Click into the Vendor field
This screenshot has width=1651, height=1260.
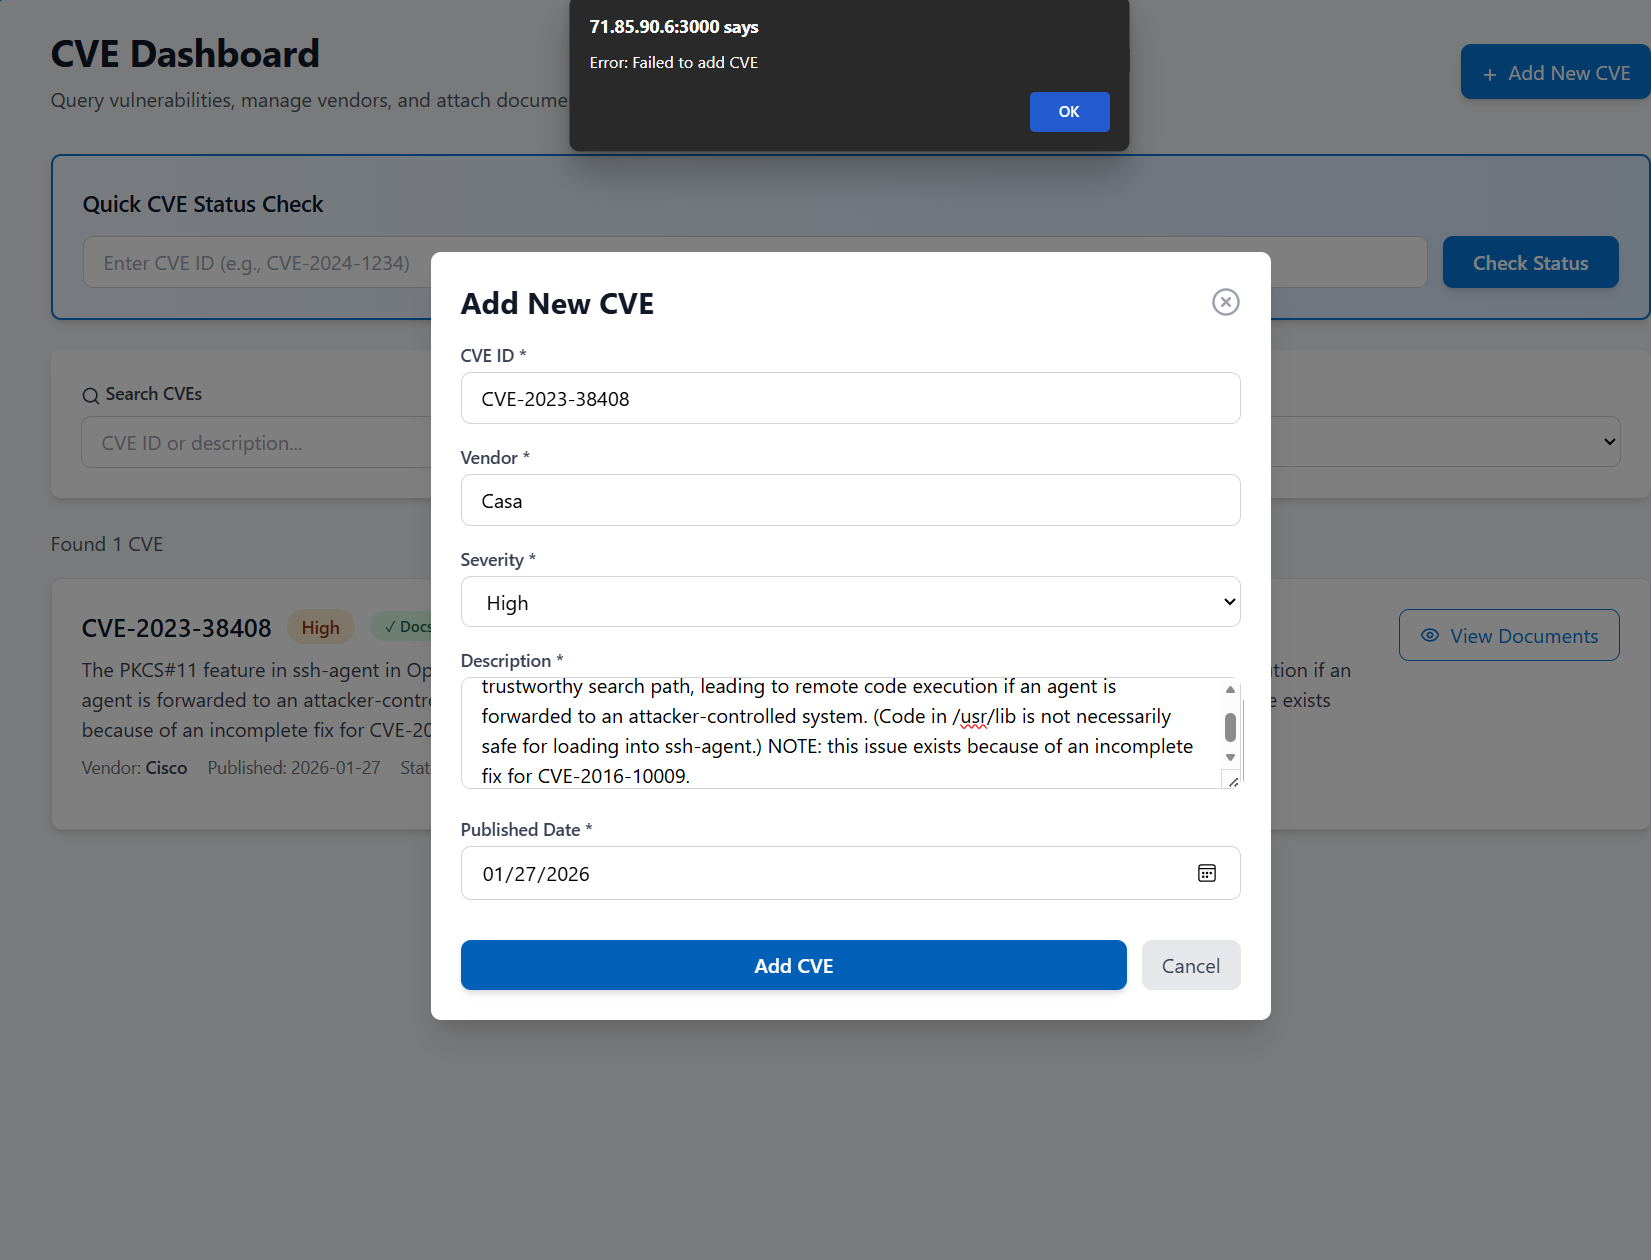tap(850, 500)
